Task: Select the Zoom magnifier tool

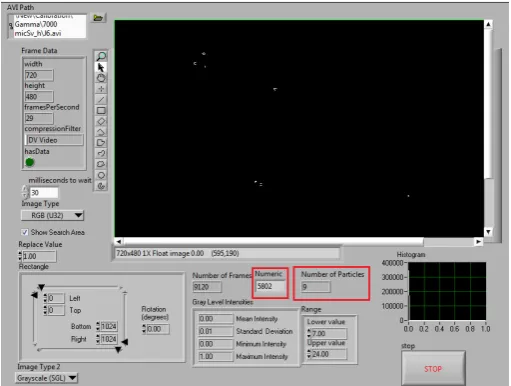Action: pos(101,56)
